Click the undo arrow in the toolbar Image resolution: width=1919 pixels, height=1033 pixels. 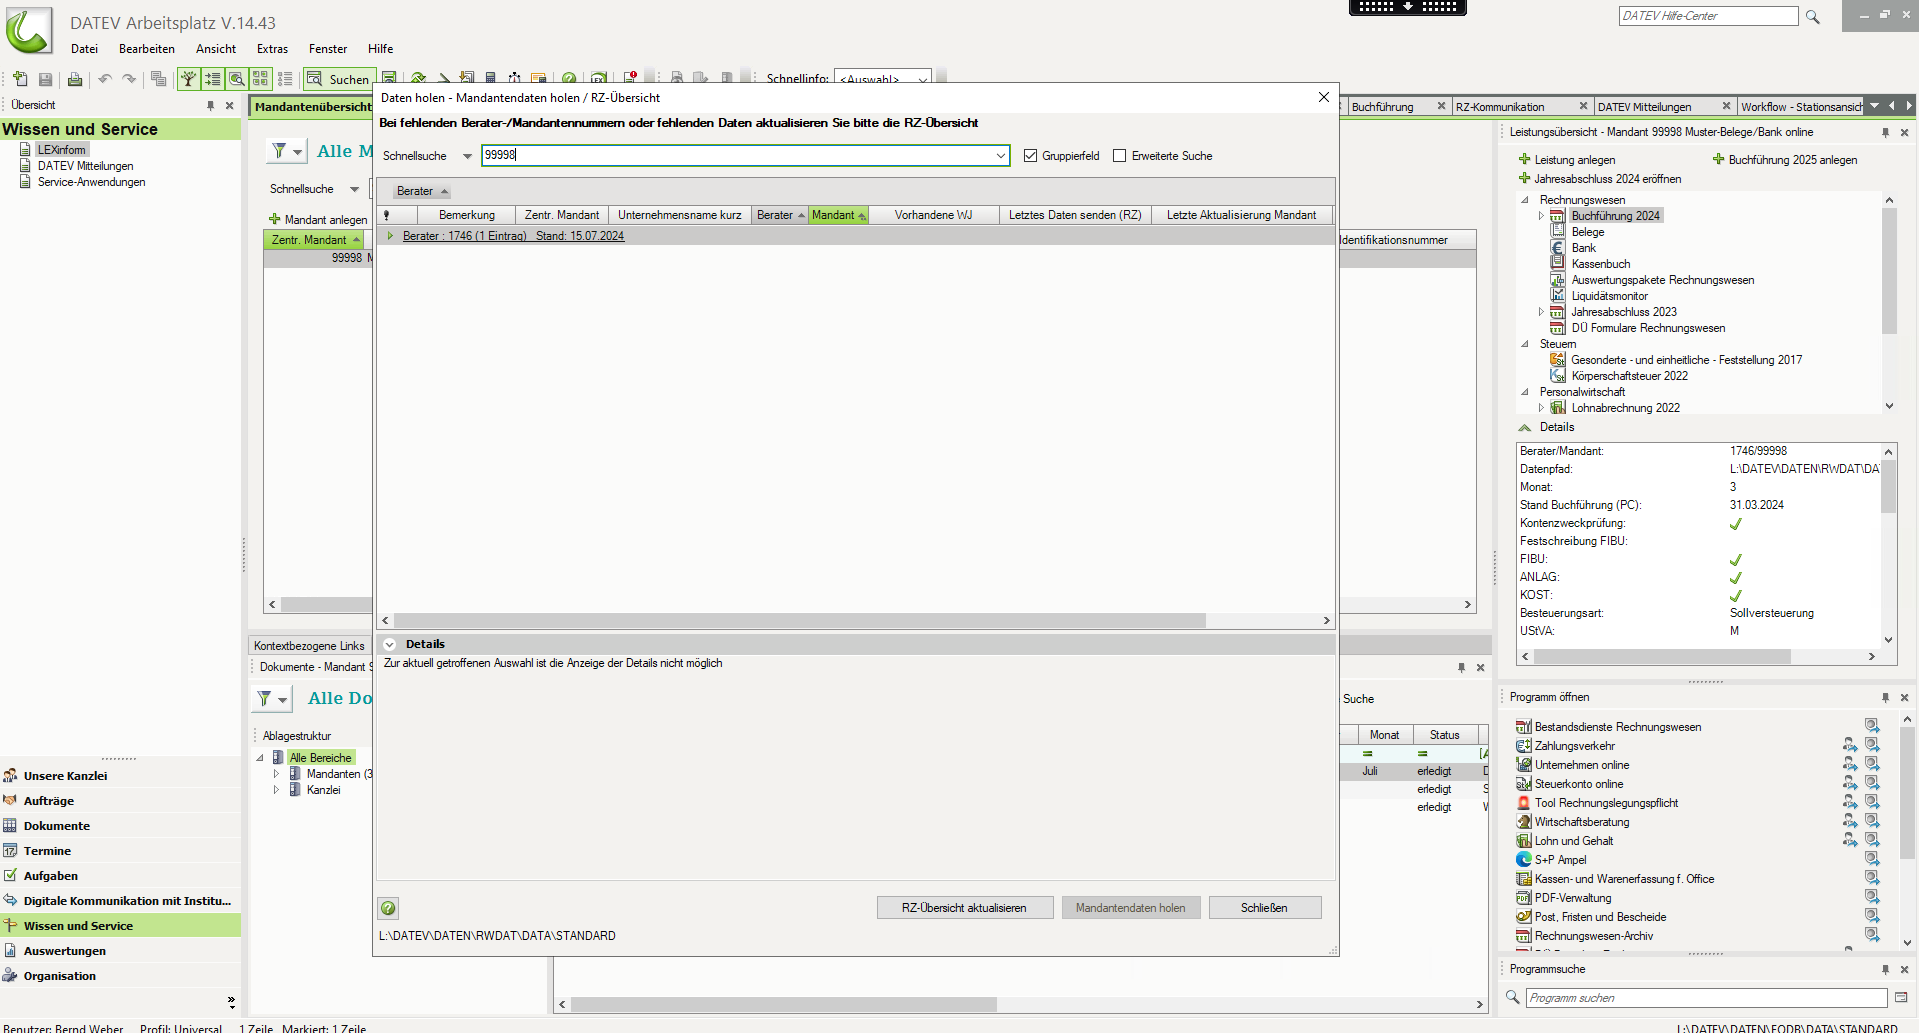[x=104, y=79]
